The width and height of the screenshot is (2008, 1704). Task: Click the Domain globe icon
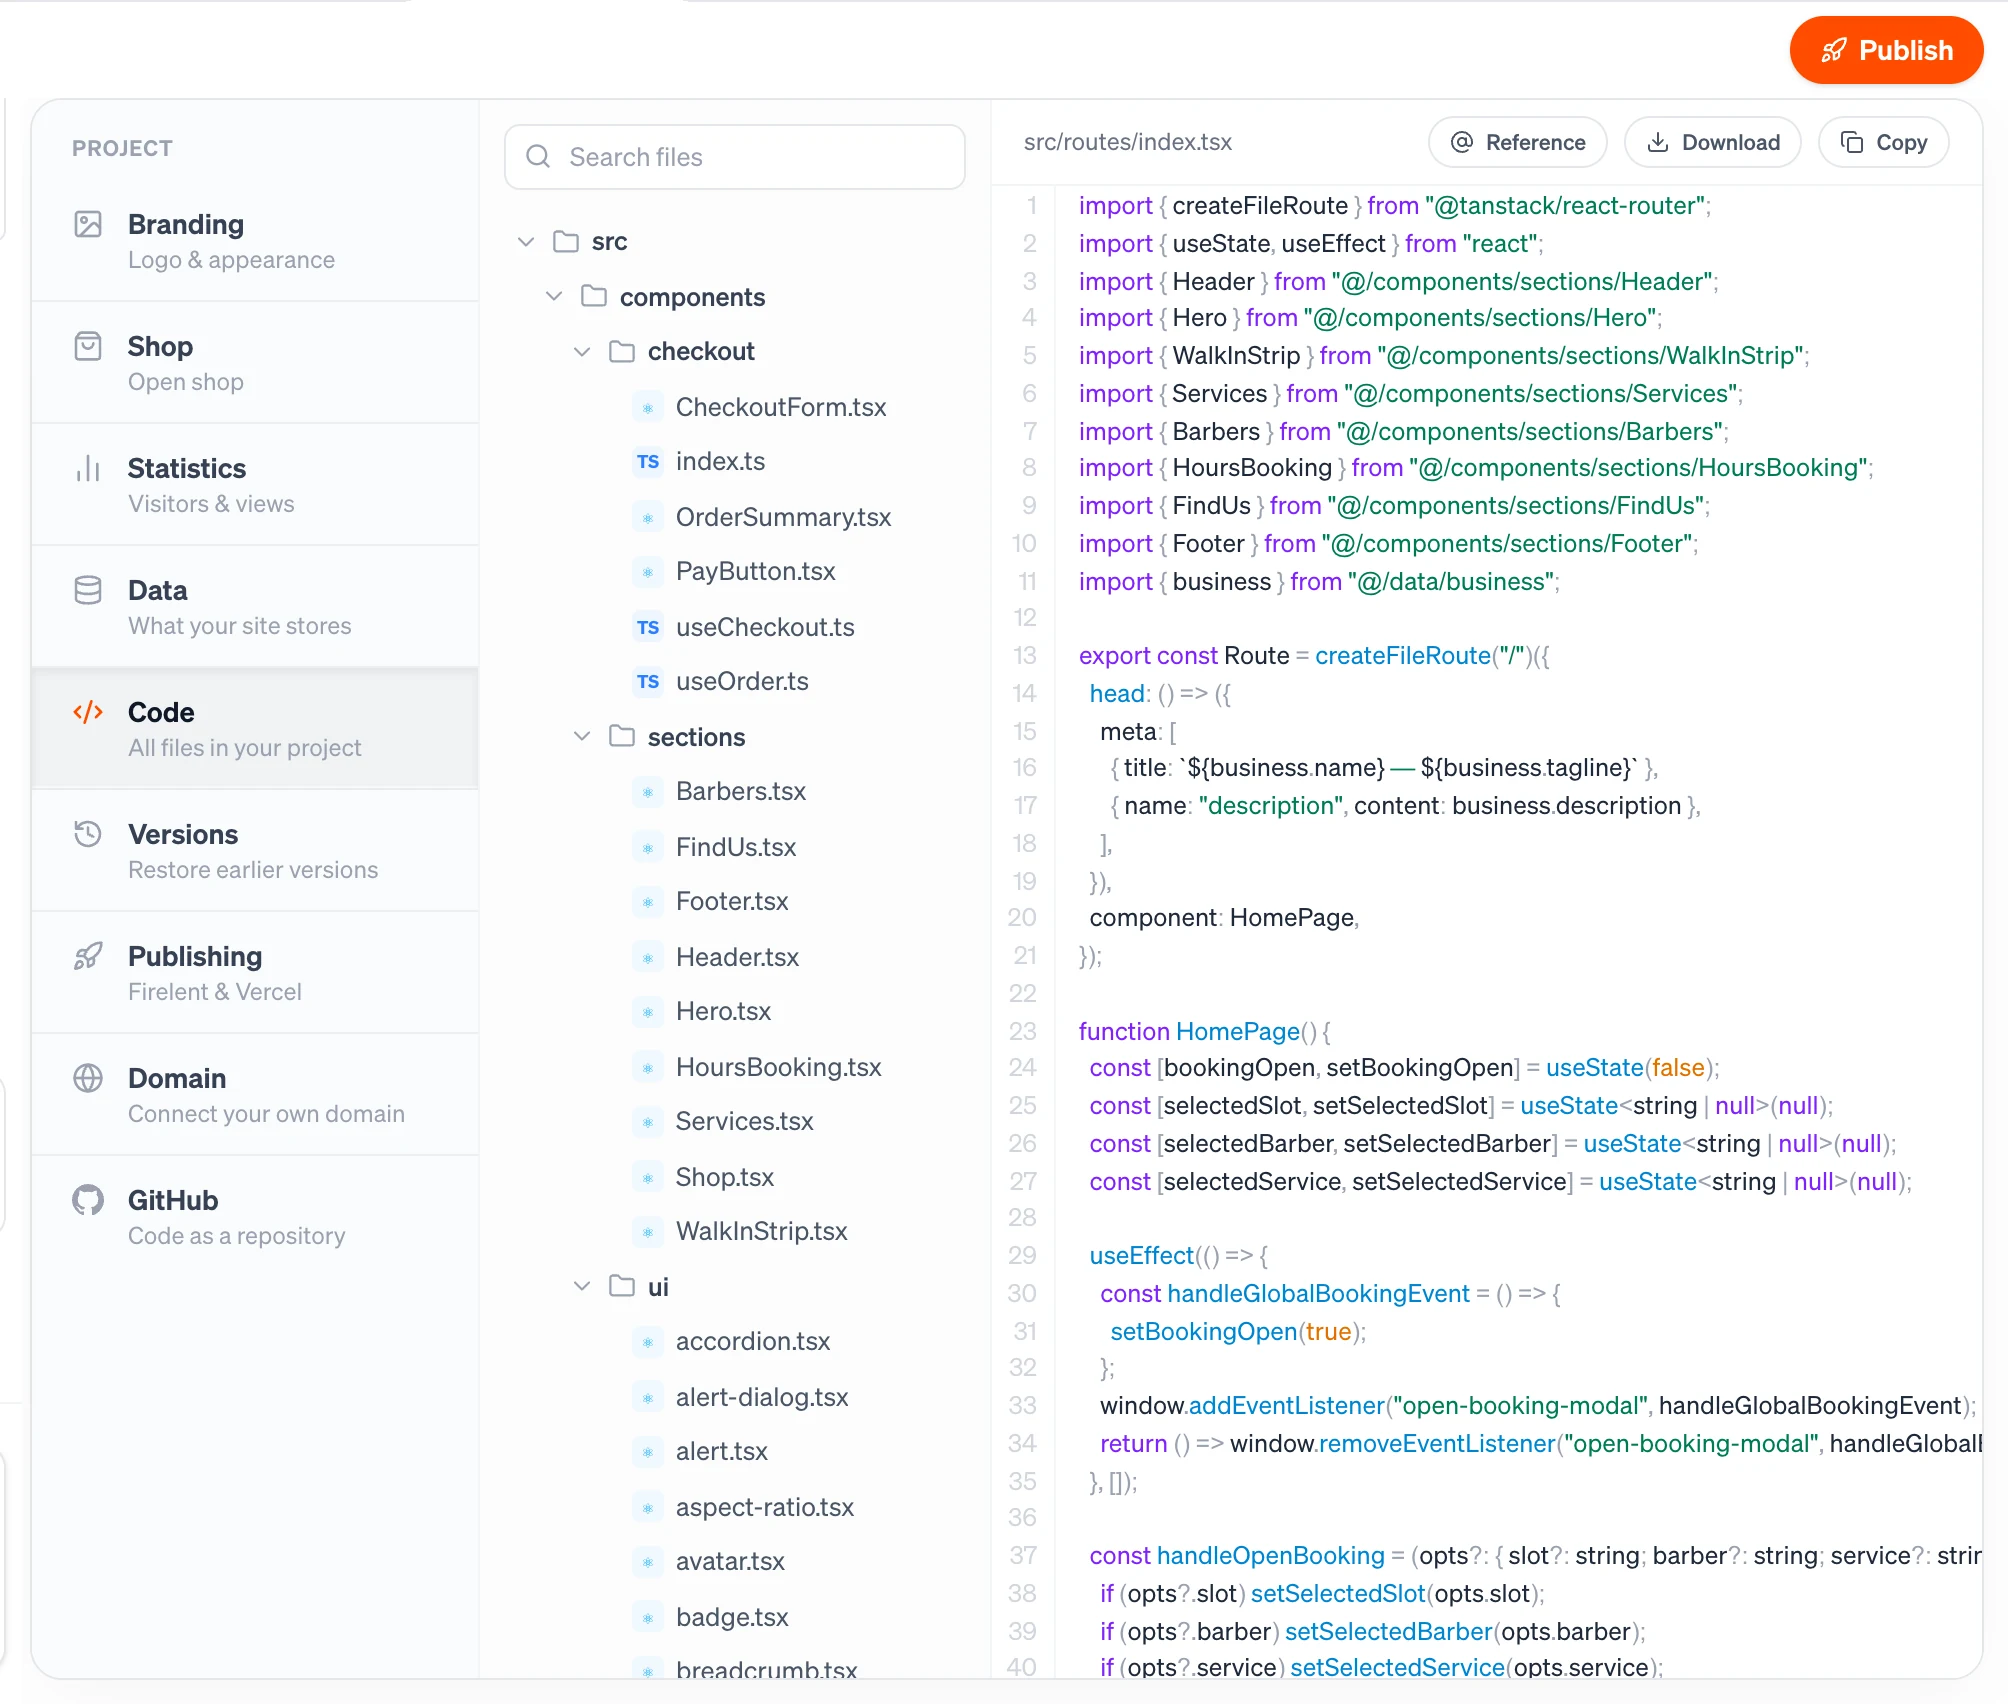click(x=88, y=1078)
